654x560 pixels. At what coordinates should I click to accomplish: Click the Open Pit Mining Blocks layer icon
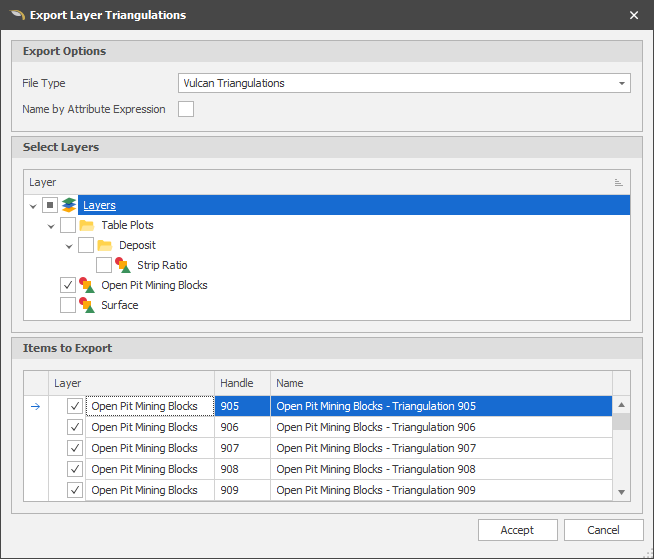click(x=87, y=285)
